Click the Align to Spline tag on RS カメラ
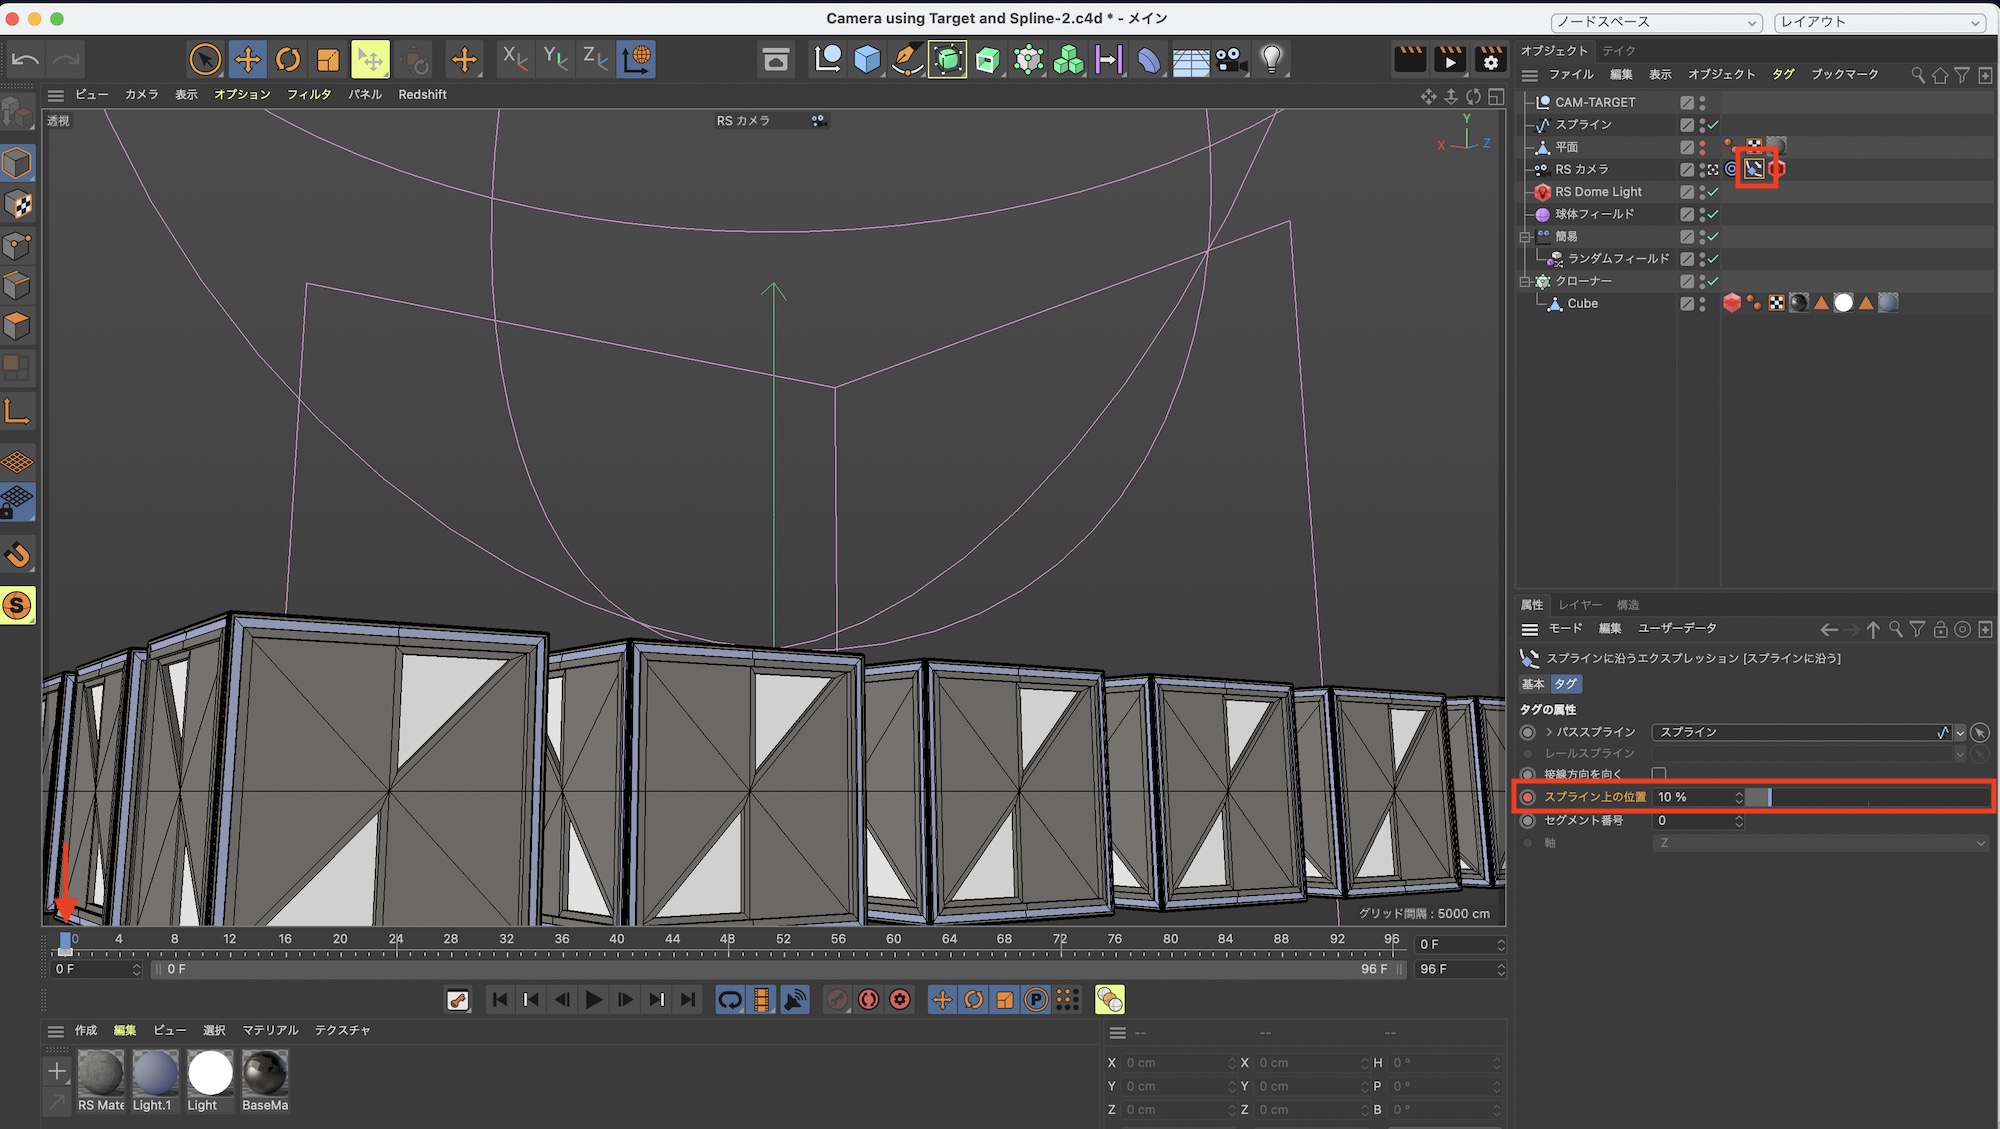Screen dimensions: 2000x1129 1754,169
